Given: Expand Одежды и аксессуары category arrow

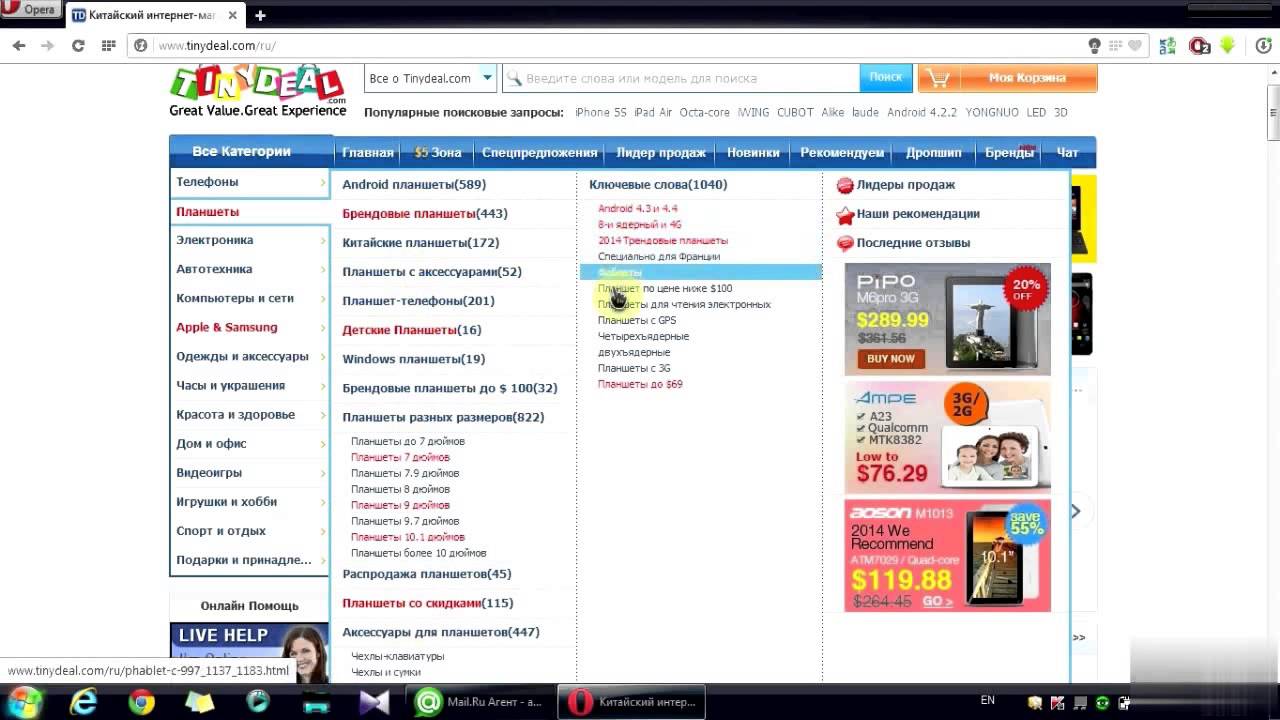Looking at the screenshot, I should [x=323, y=357].
